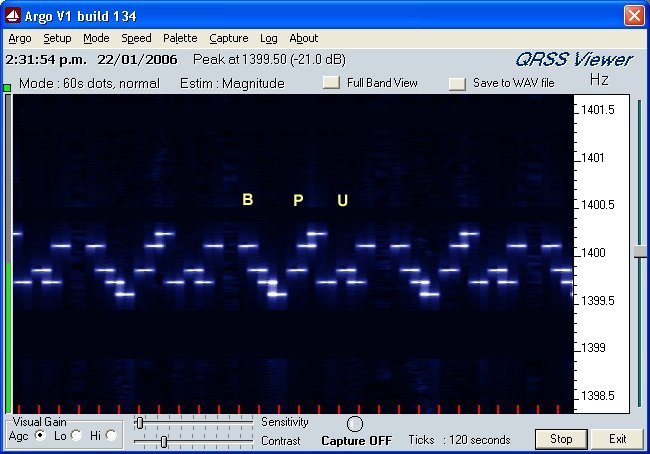Image resolution: width=650 pixels, height=454 pixels.
Task: Click the 1400.5 frequency scale label
Action: [598, 205]
